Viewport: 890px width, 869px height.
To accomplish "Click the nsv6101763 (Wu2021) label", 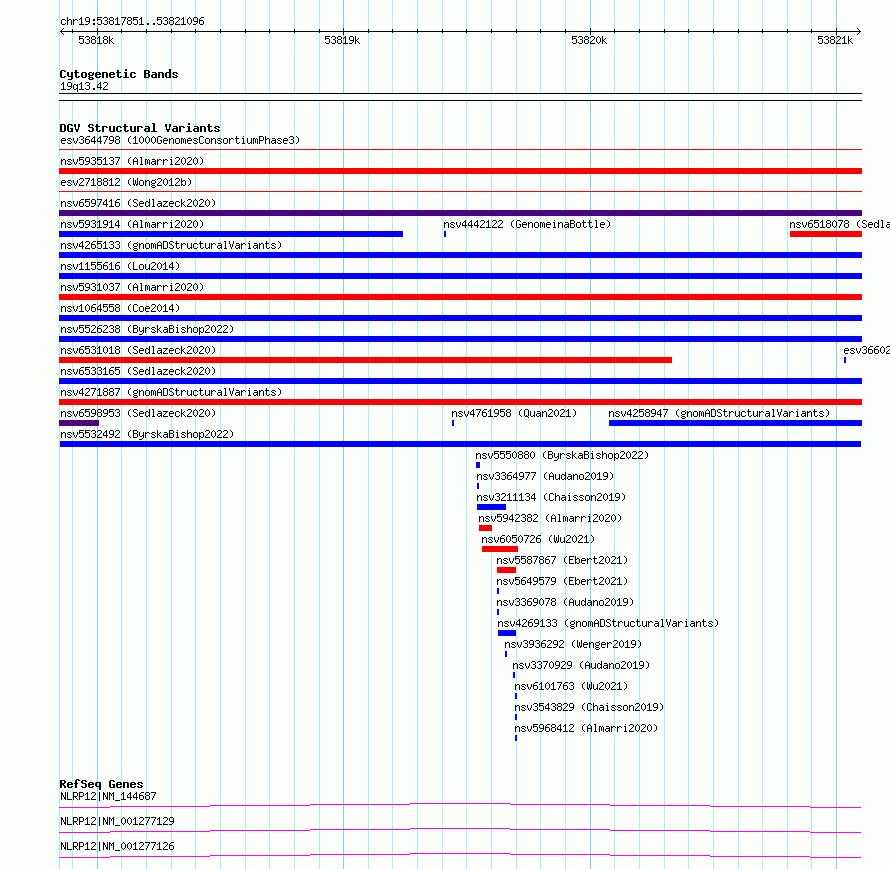I will (572, 686).
